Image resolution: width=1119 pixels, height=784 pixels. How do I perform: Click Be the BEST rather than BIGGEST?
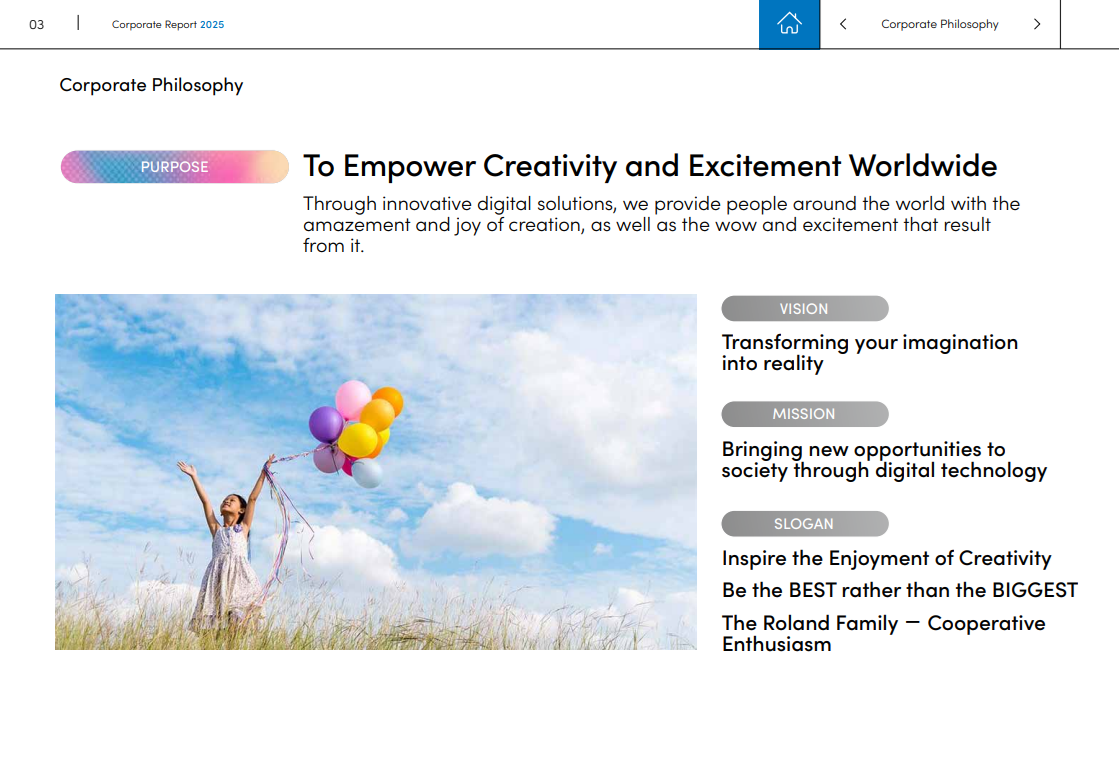(899, 590)
